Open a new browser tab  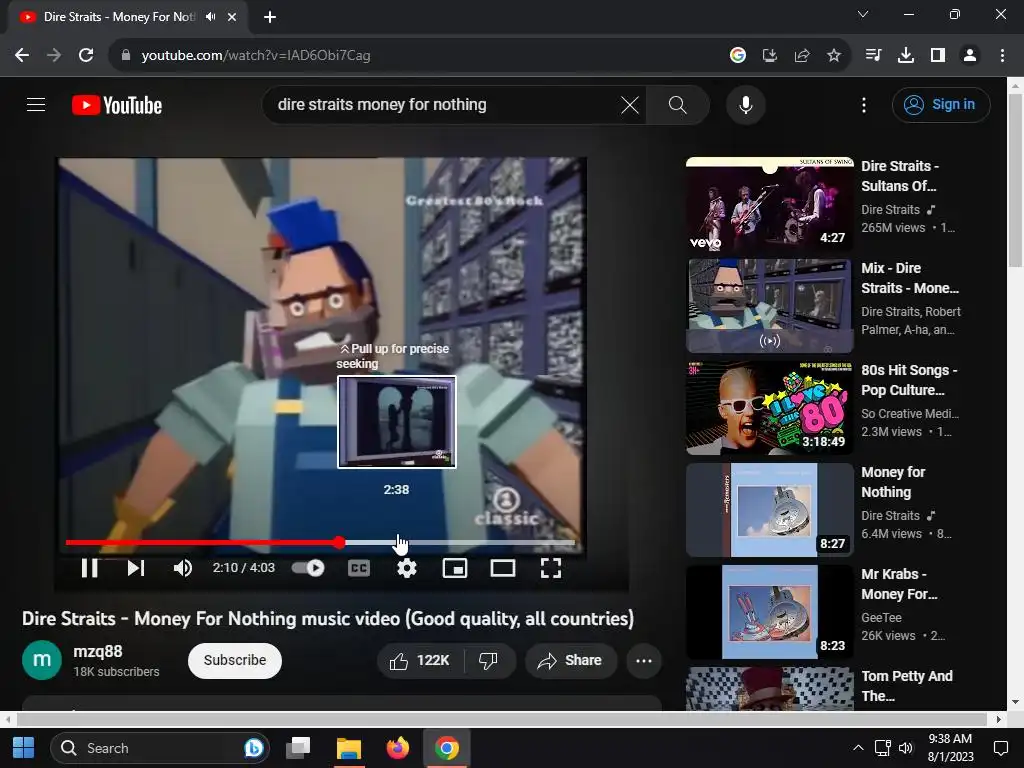[270, 17]
